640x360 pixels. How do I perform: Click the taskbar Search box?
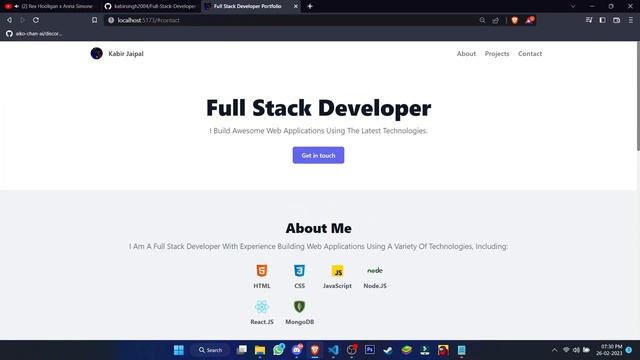[x=210, y=350]
